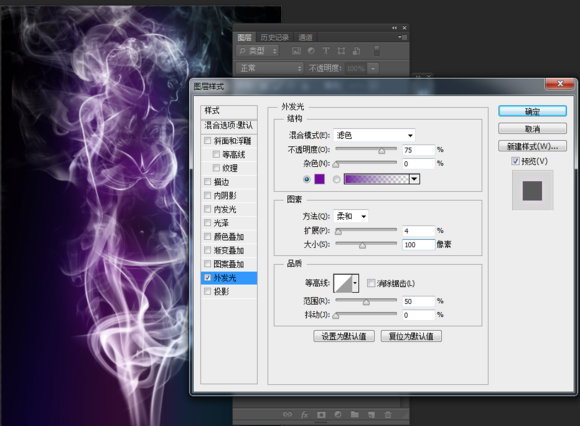The height and width of the screenshot is (426, 580).
Task: Click pixel layer filter icon in Layers panel
Action: pyautogui.click(x=296, y=51)
